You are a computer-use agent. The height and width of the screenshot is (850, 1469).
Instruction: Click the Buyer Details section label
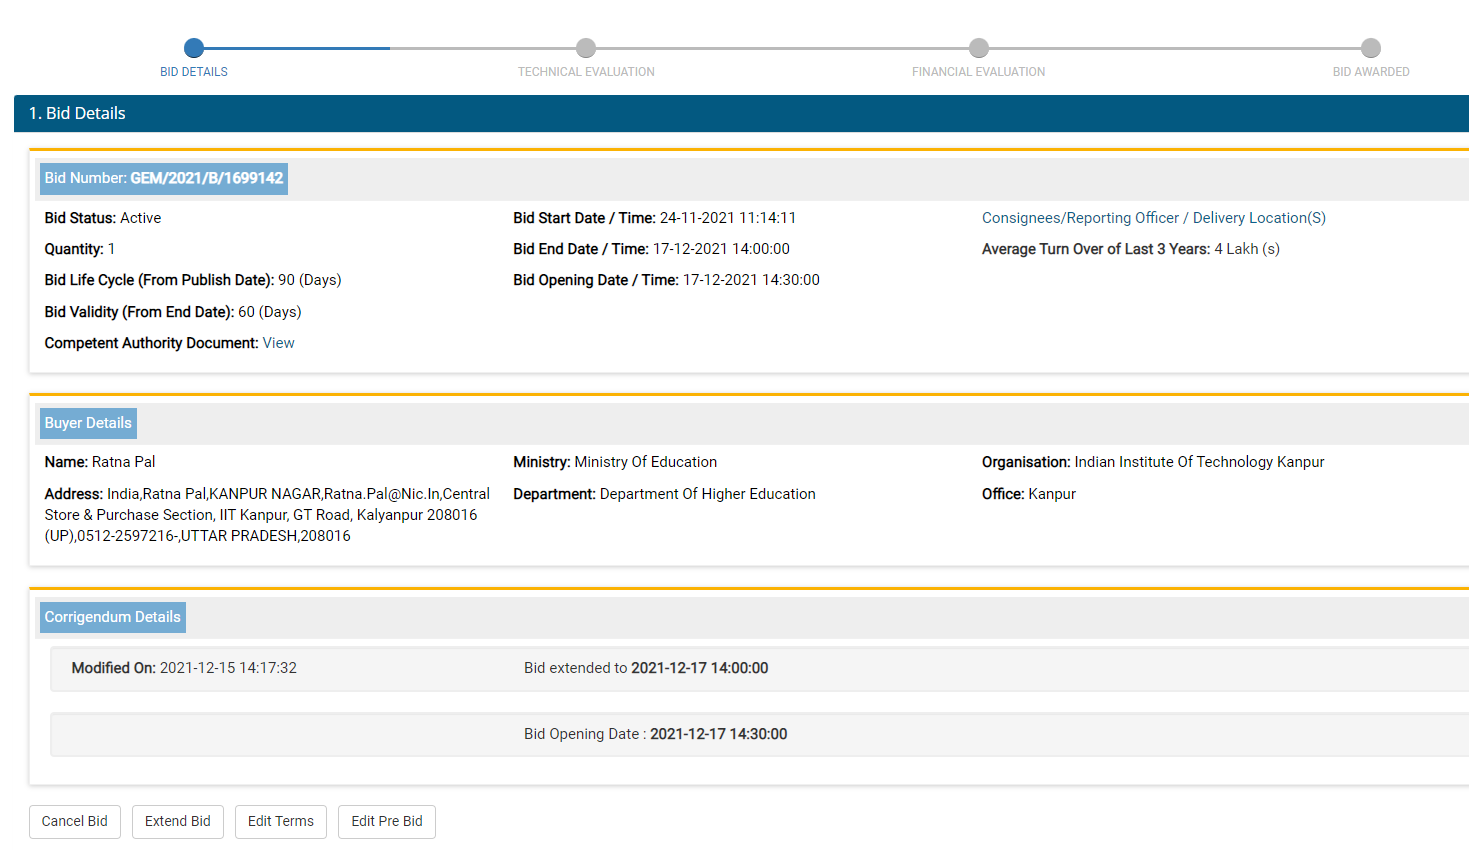click(x=88, y=423)
